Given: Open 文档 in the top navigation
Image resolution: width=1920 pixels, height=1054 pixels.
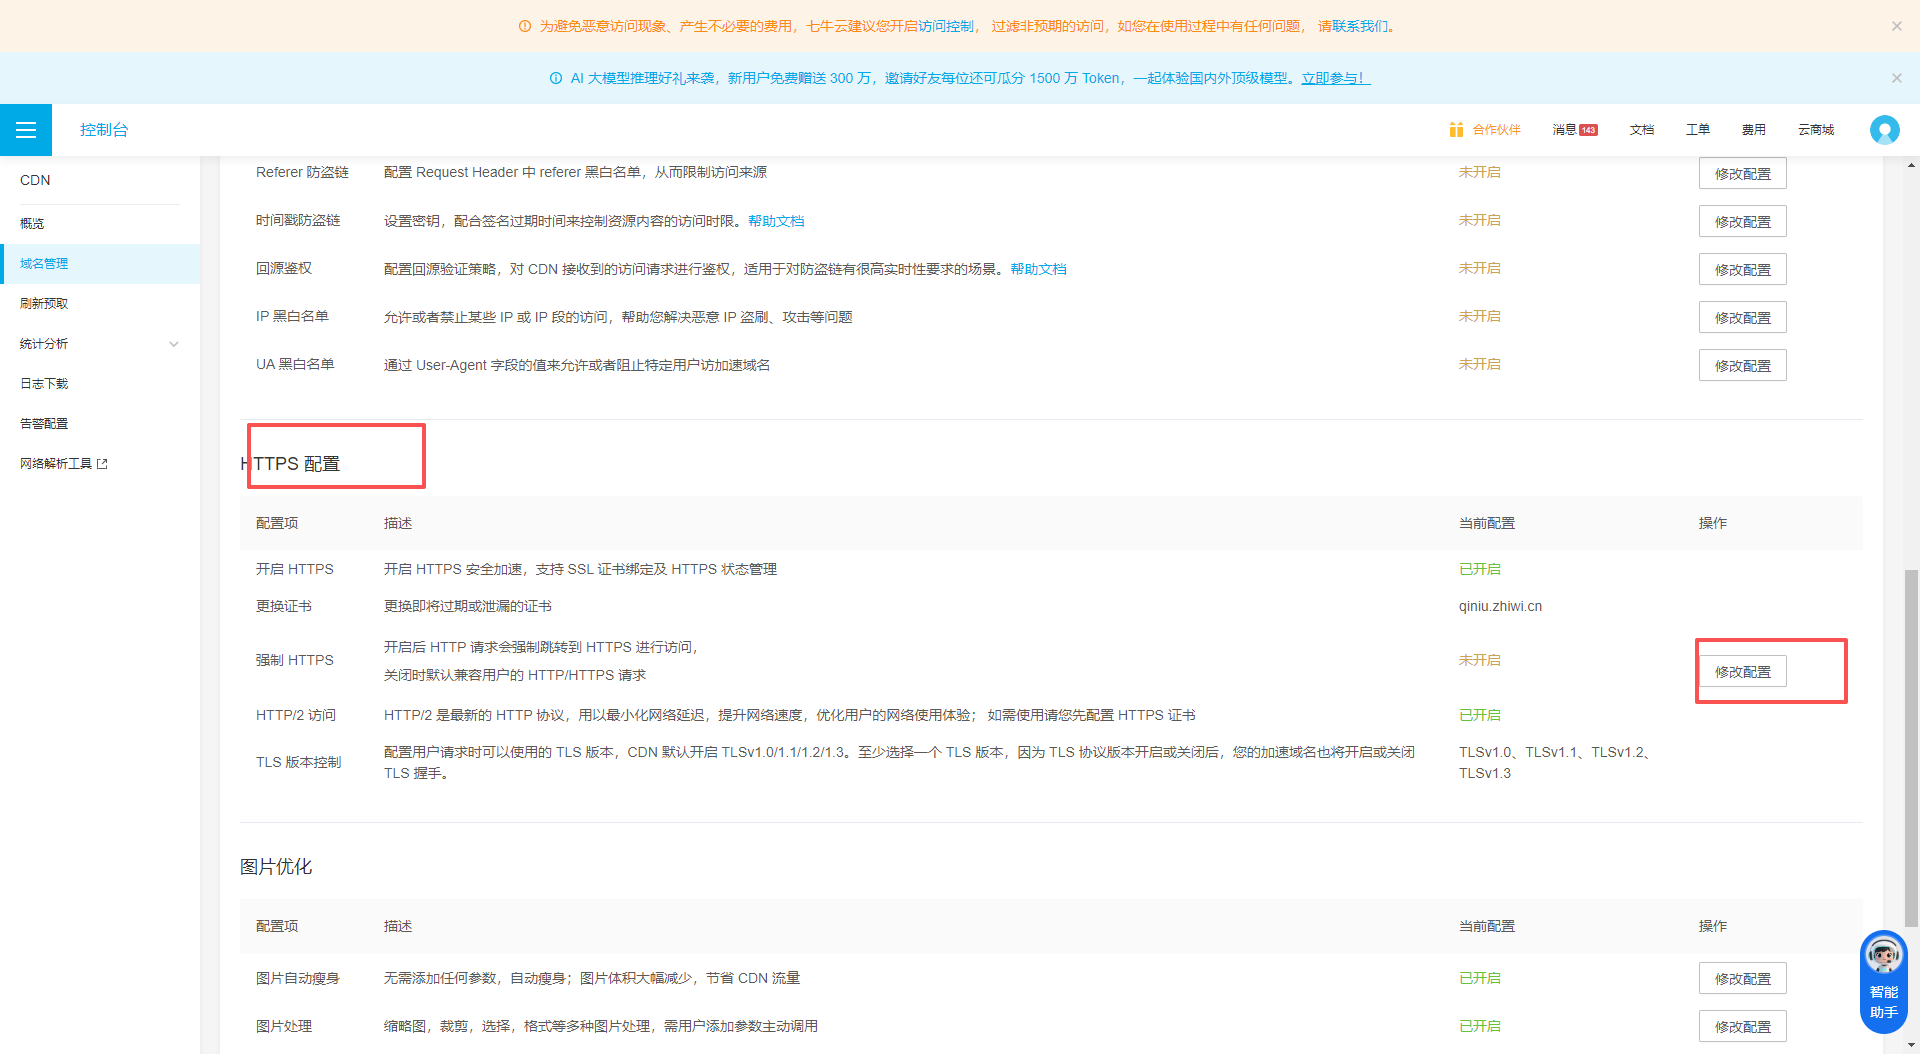Looking at the screenshot, I should pos(1641,130).
